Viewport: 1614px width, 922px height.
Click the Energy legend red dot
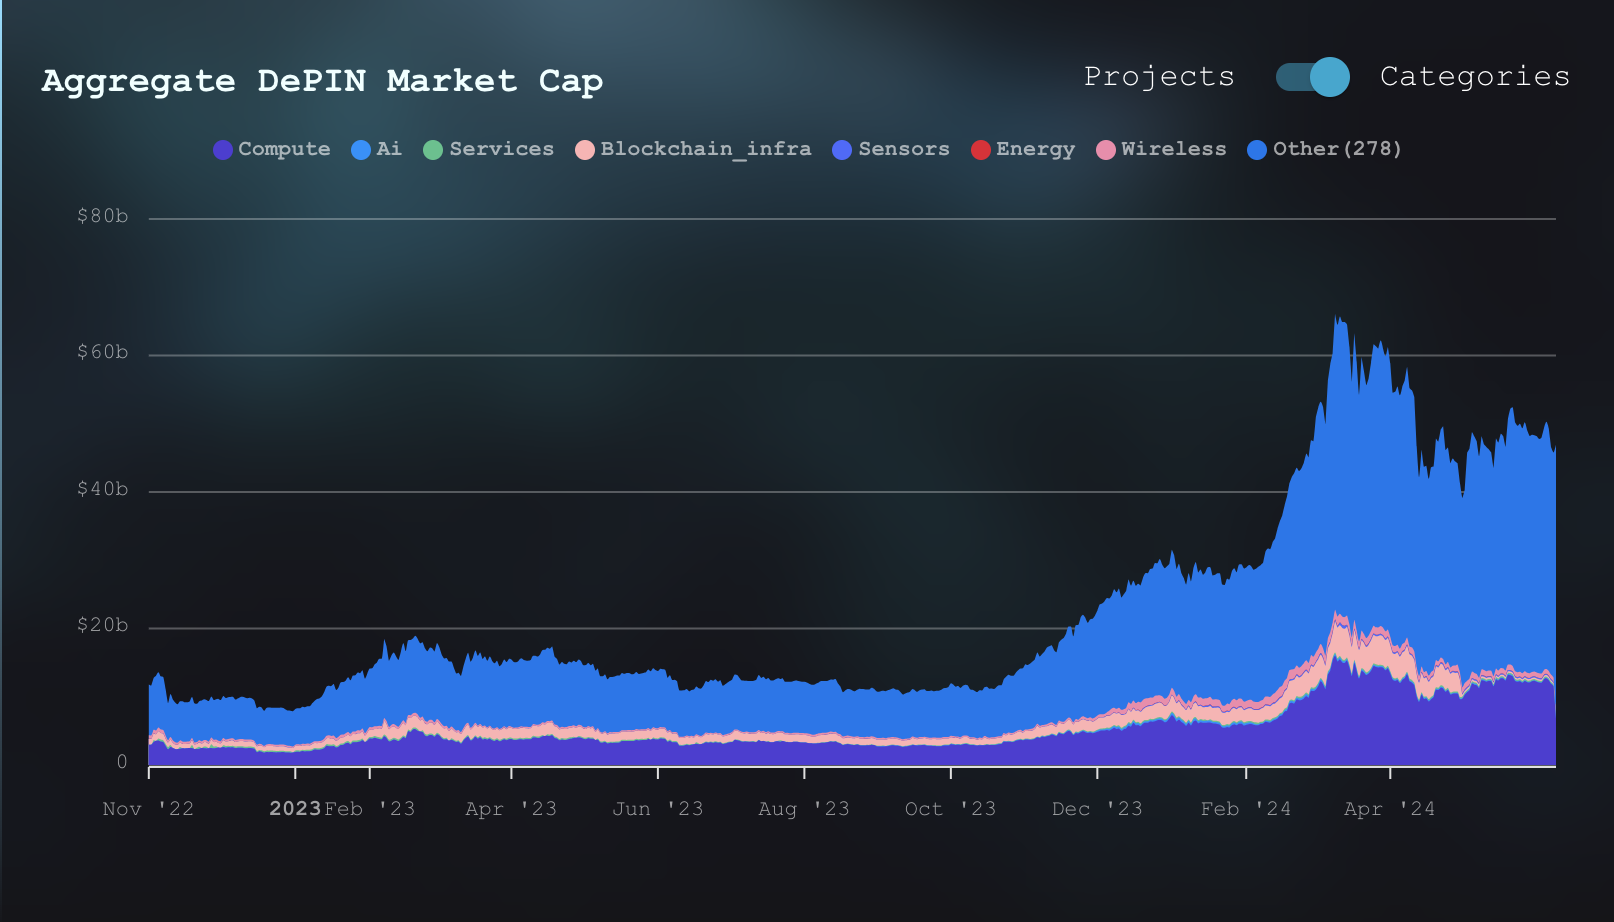[981, 150]
